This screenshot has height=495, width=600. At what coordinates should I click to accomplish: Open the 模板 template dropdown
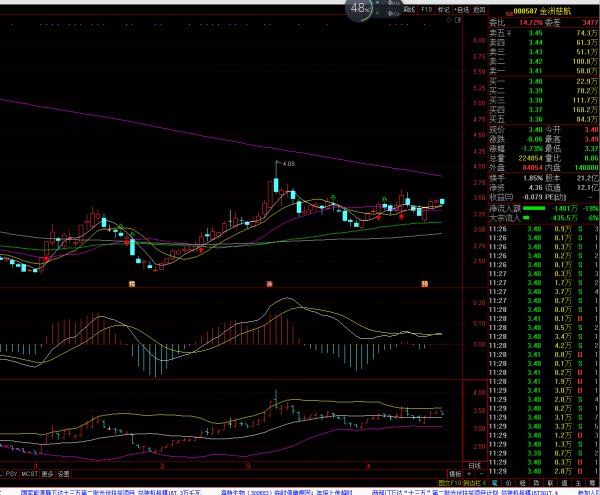[456, 472]
